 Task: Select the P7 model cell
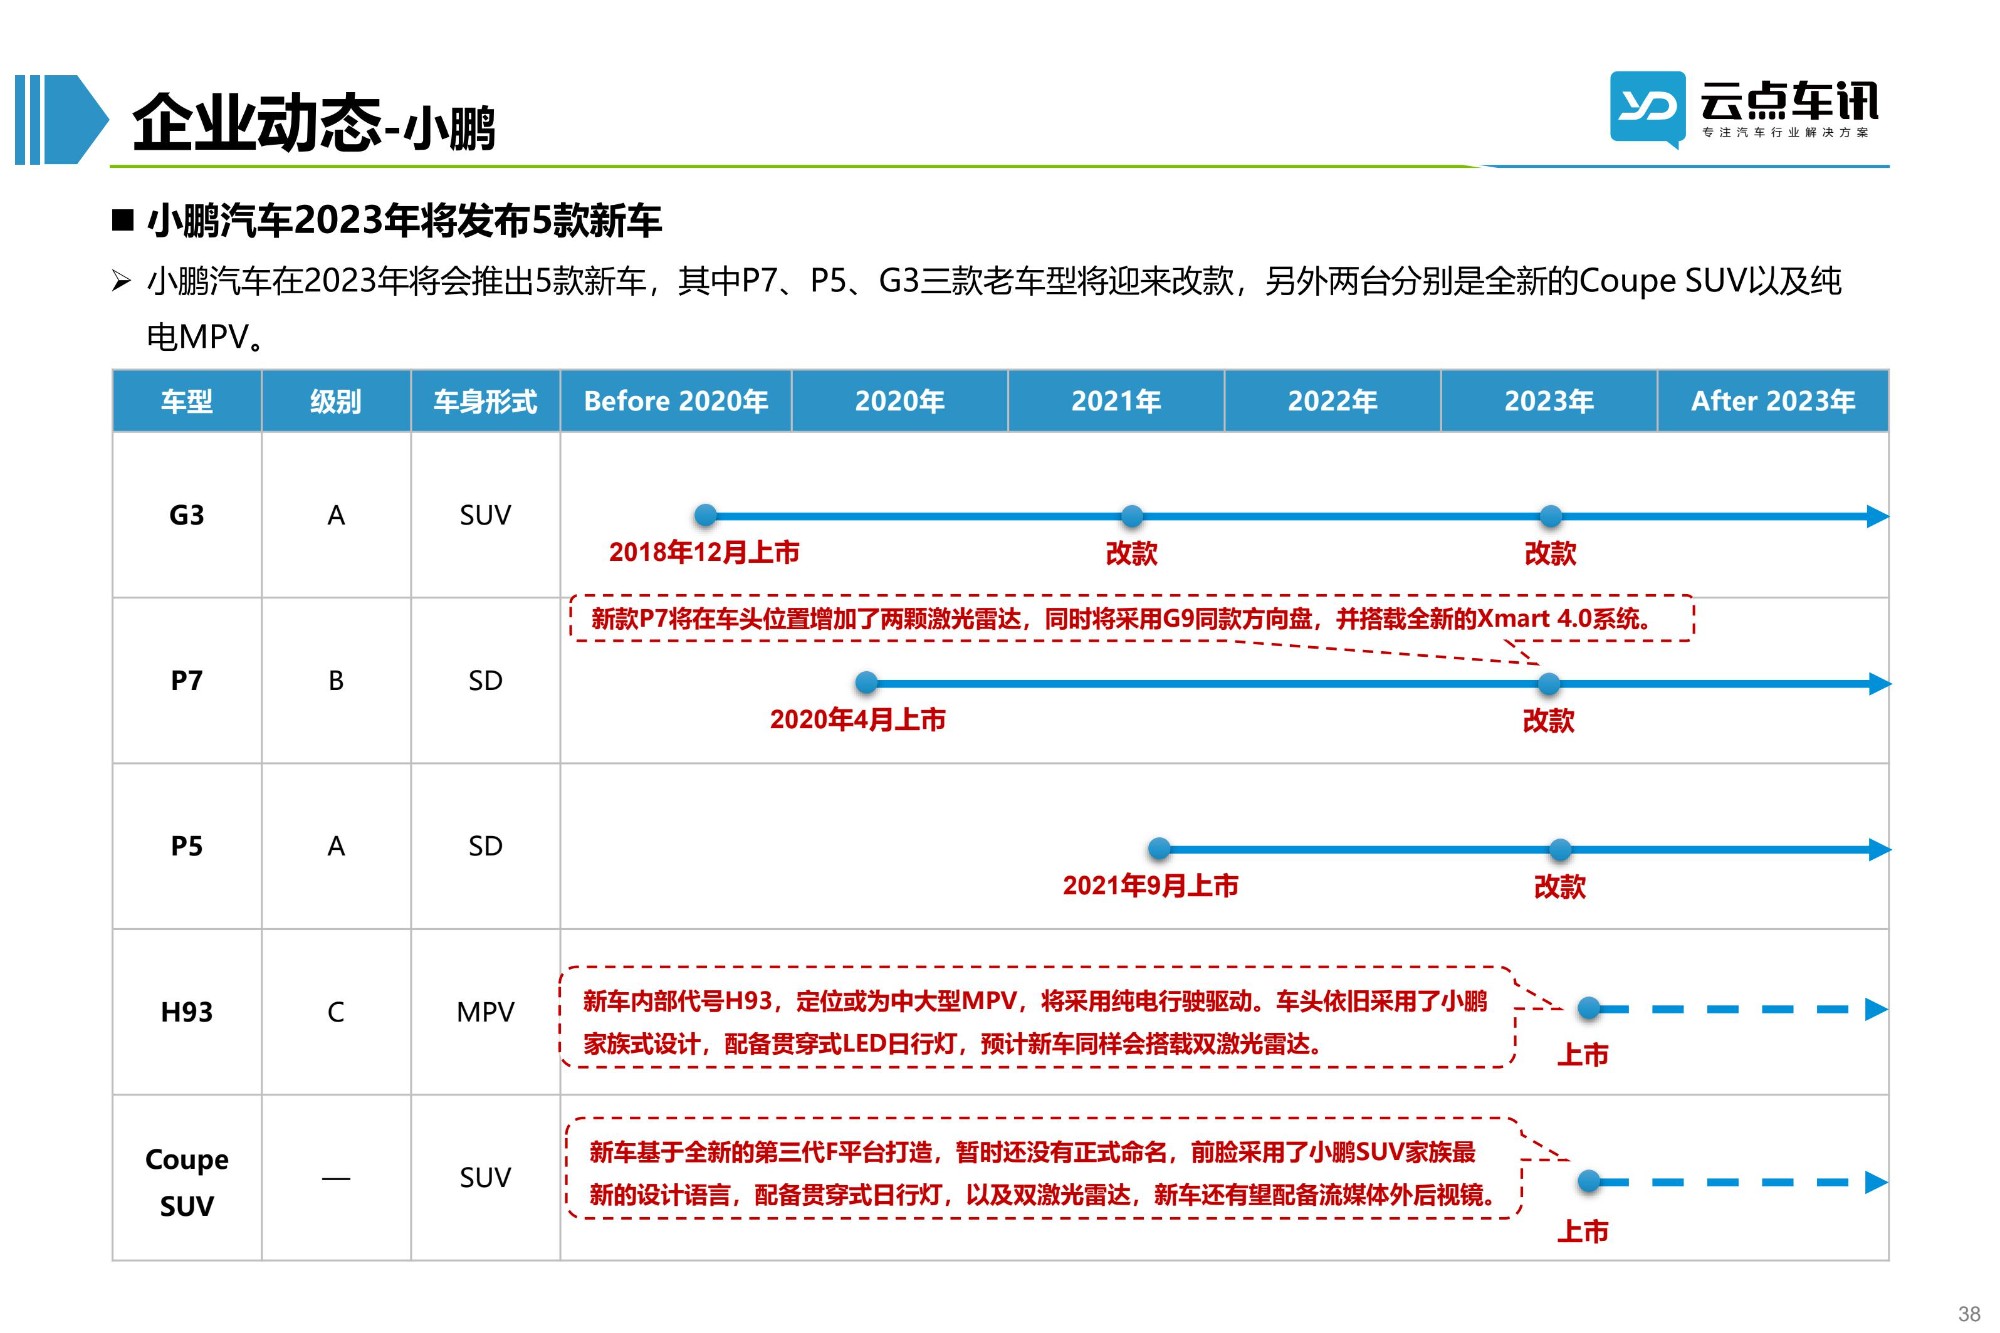187,681
